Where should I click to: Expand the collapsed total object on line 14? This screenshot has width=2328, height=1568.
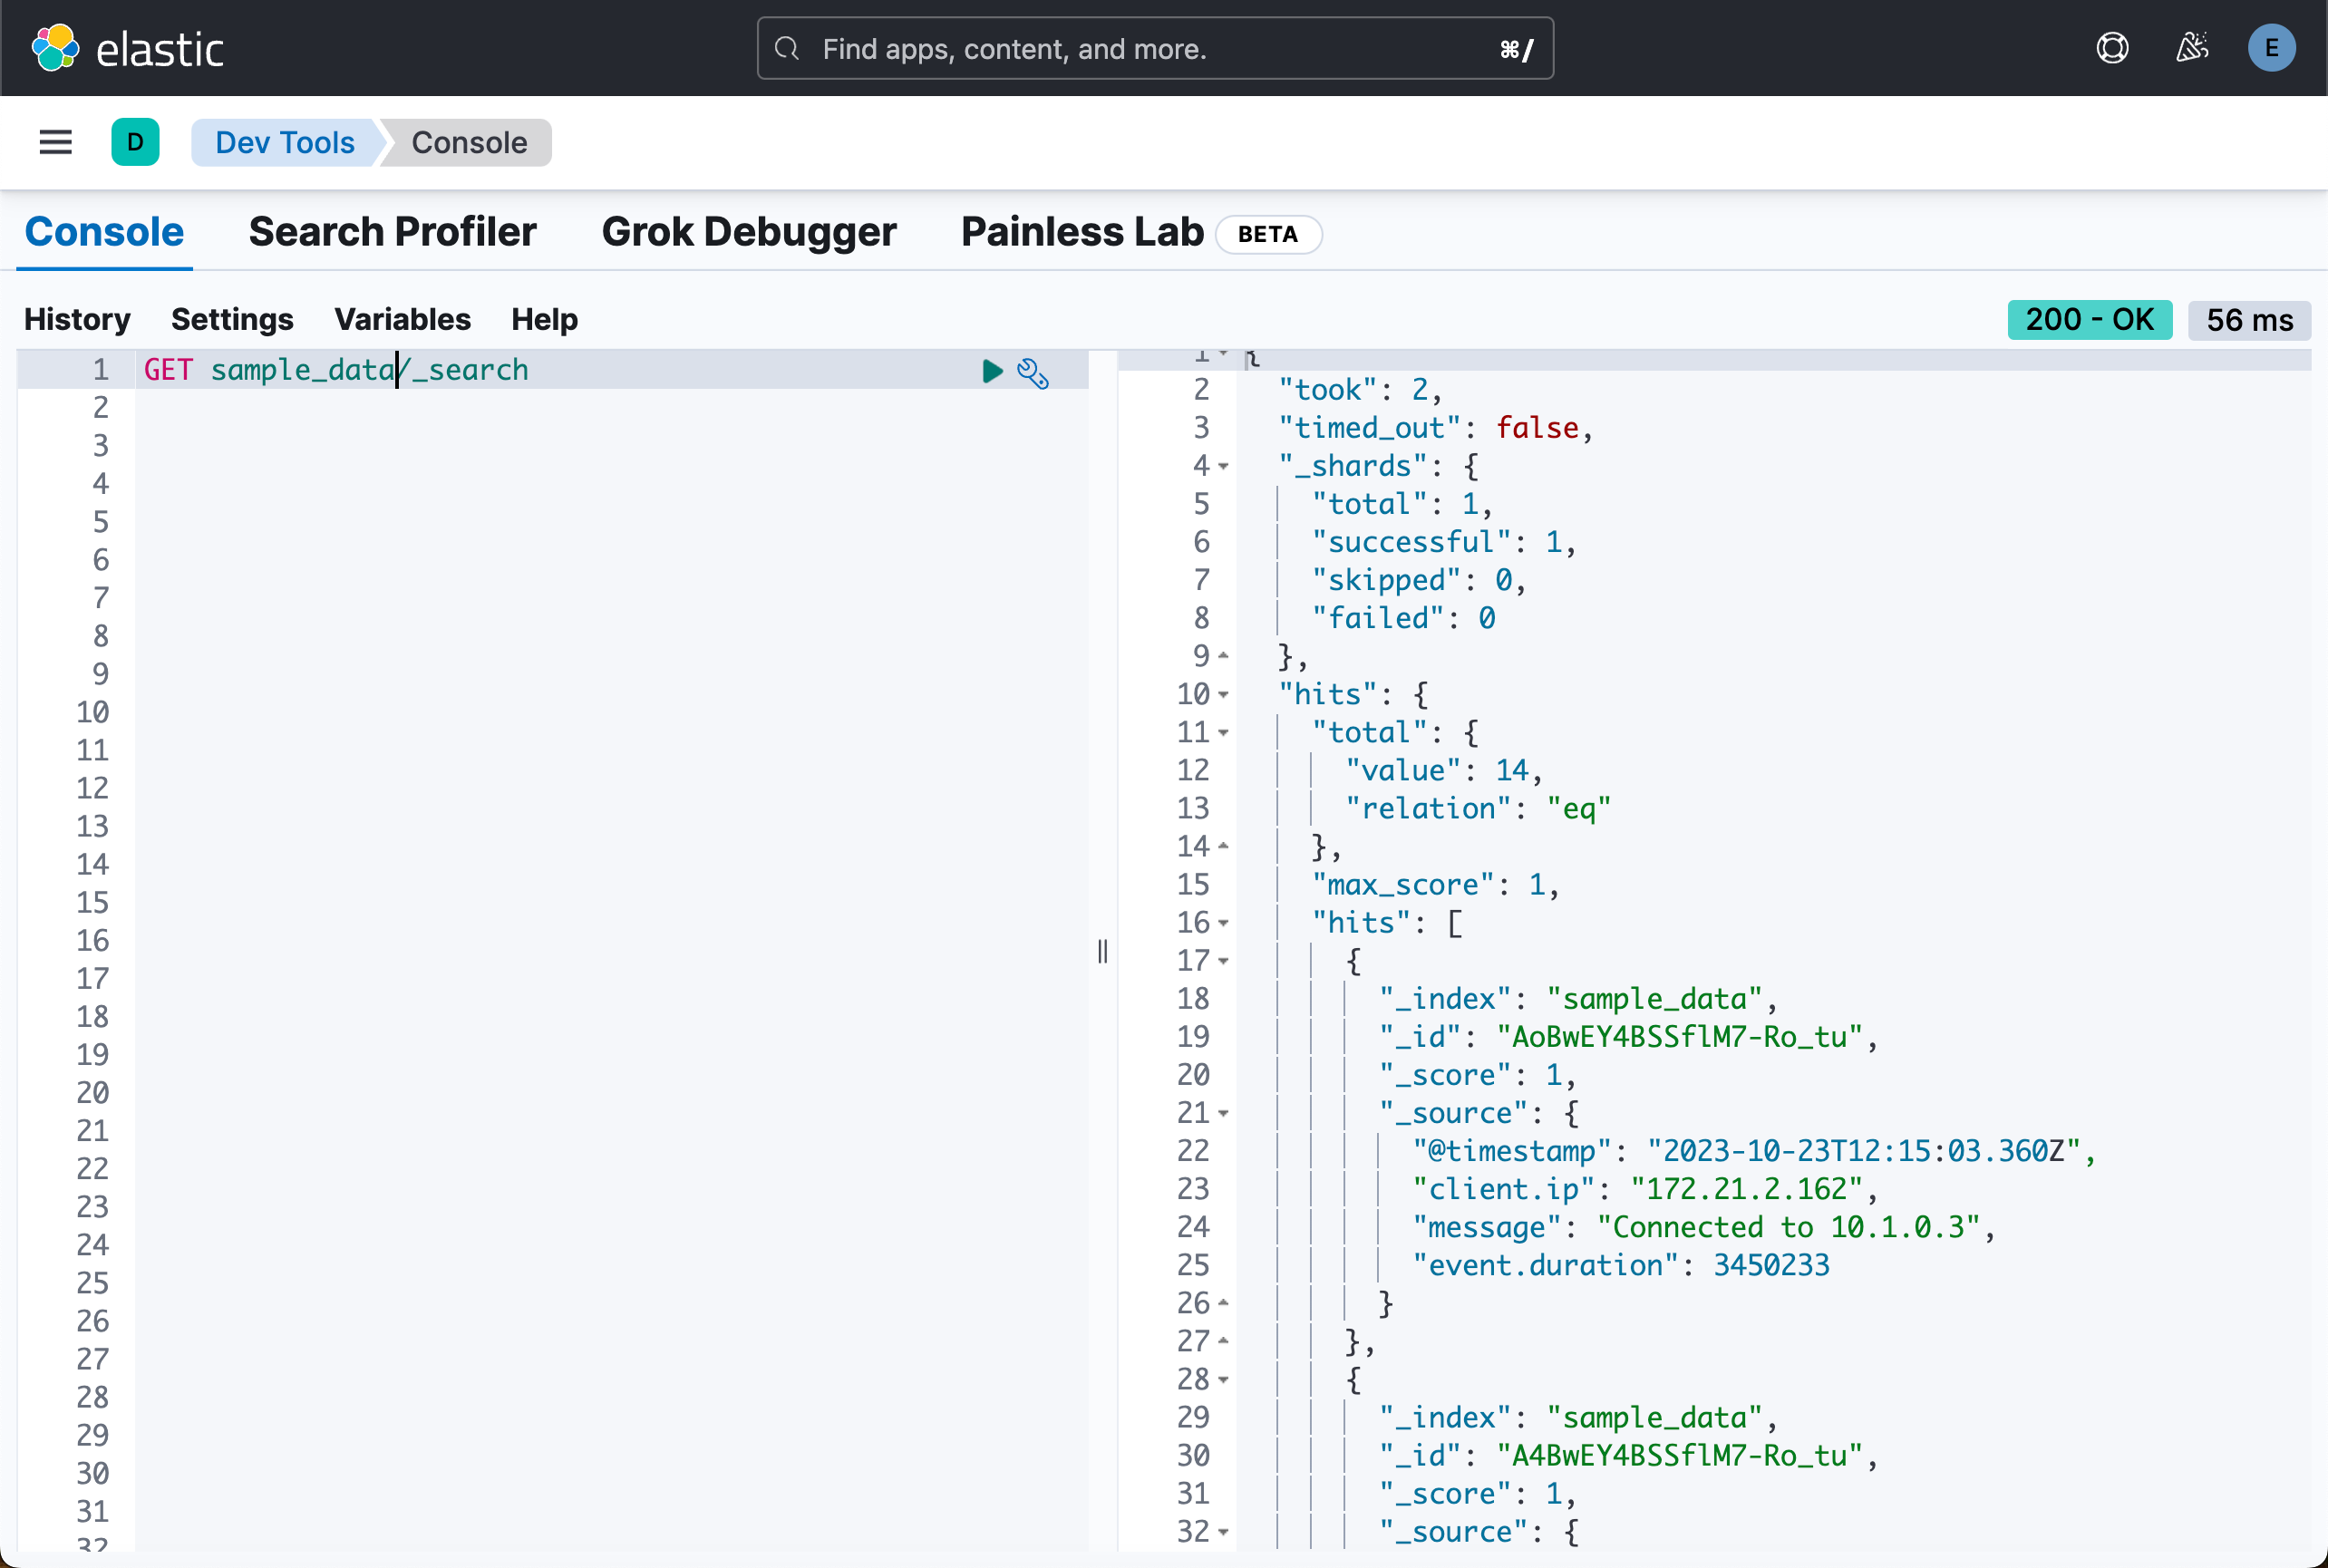pyautogui.click(x=1224, y=846)
